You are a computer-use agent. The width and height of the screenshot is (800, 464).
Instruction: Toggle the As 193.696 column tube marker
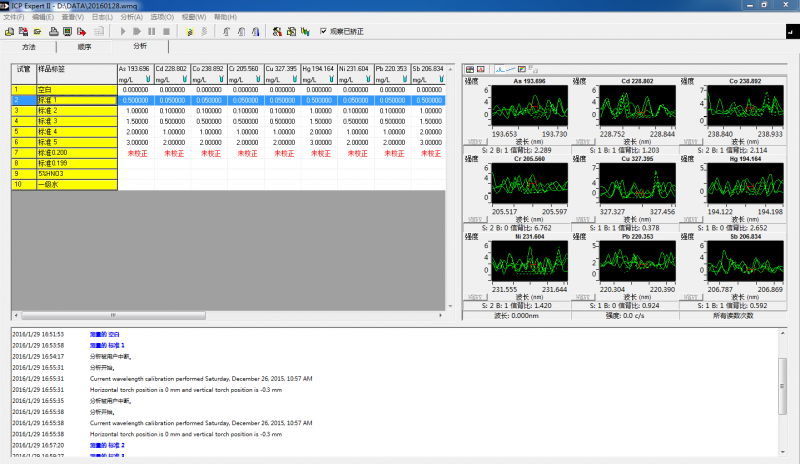point(149,78)
